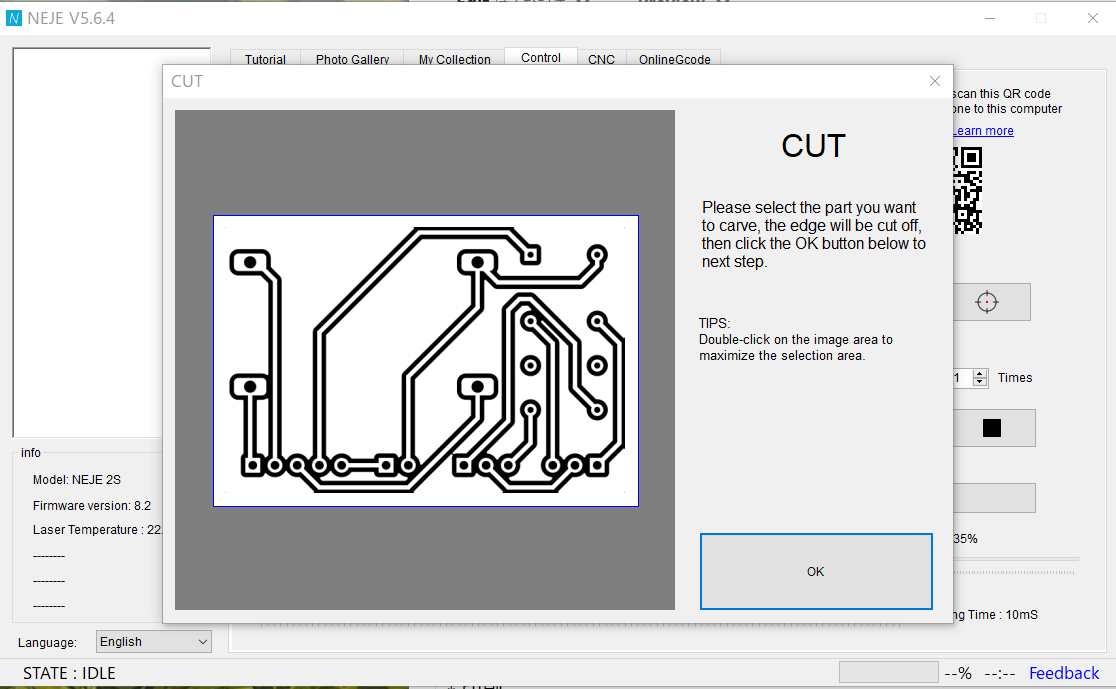Open the Language dropdown showing English
The height and width of the screenshot is (689, 1116).
point(154,641)
